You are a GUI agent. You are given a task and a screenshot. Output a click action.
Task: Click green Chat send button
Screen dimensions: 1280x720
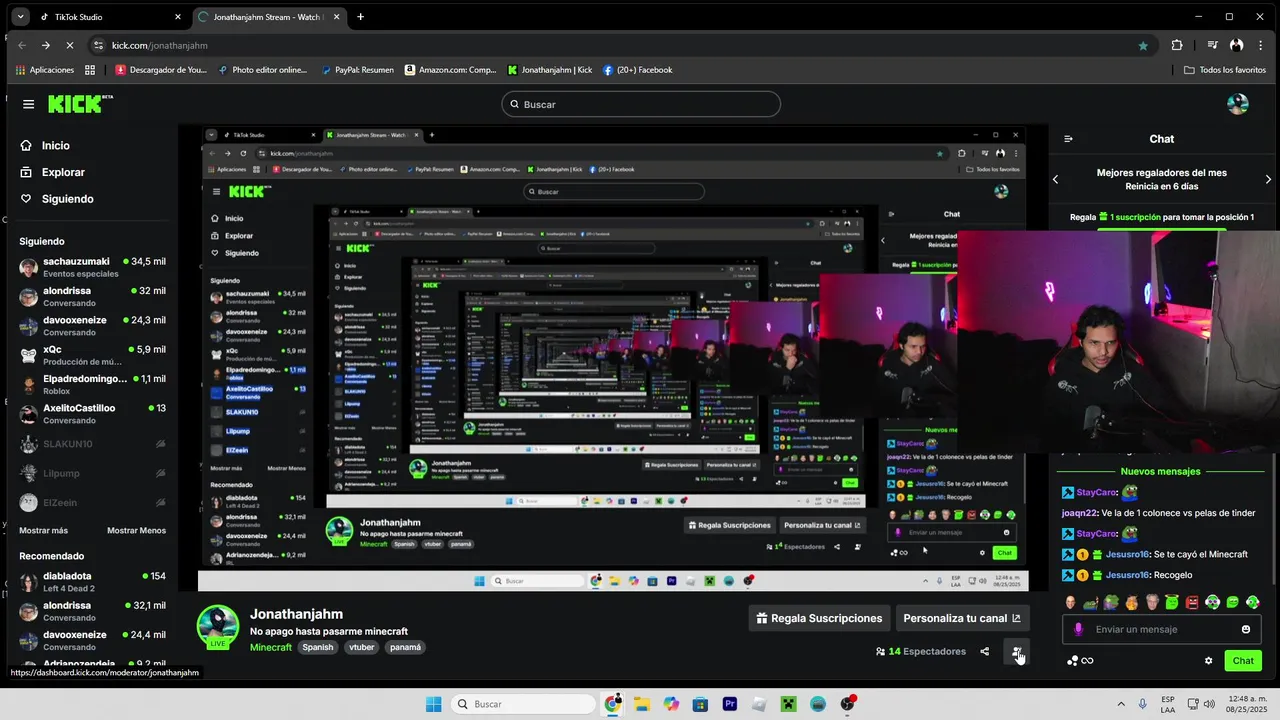1243,661
